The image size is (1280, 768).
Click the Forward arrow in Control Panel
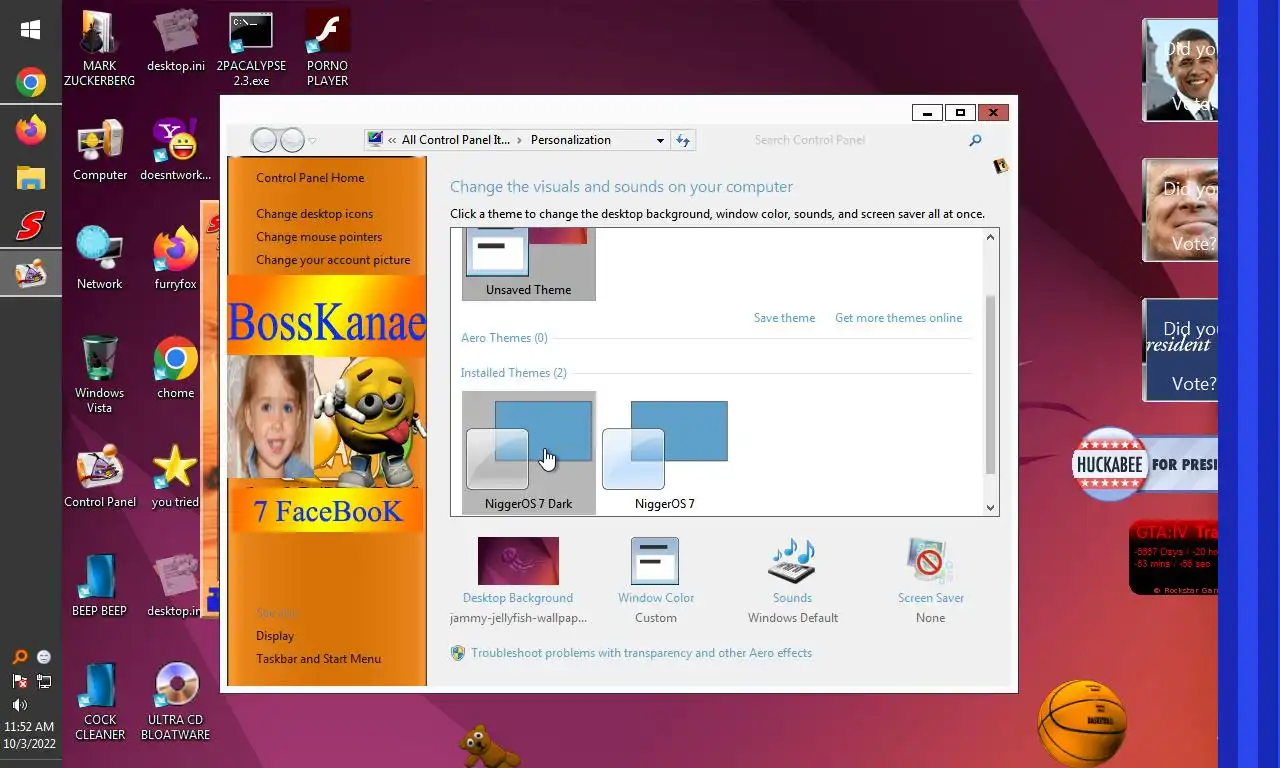pyautogui.click(x=292, y=140)
